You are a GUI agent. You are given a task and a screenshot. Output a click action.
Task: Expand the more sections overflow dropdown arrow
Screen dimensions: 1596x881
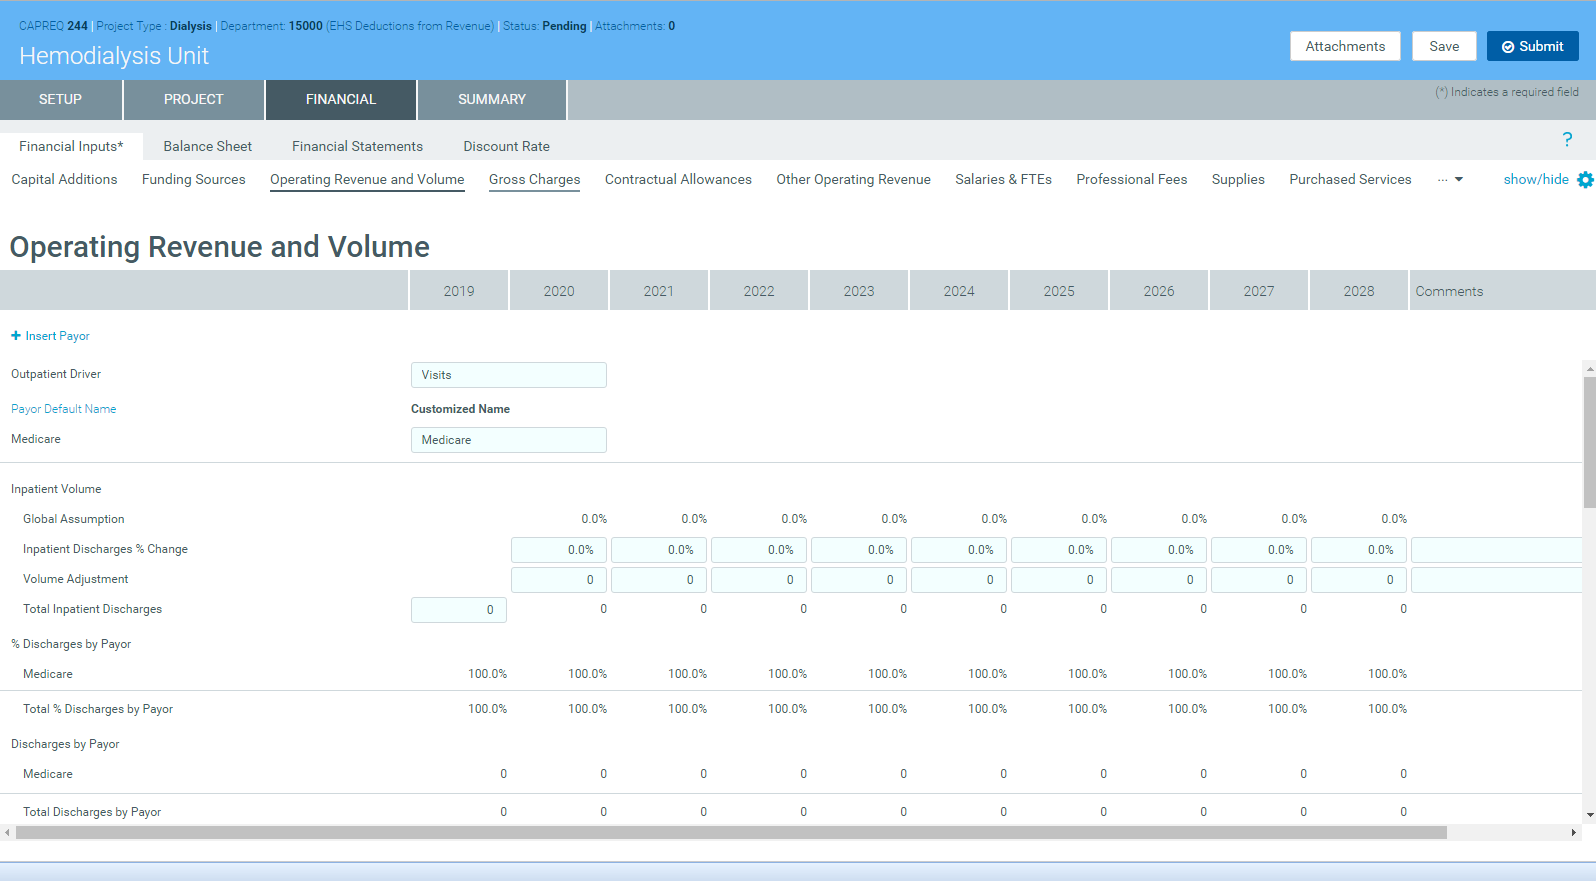(1458, 180)
